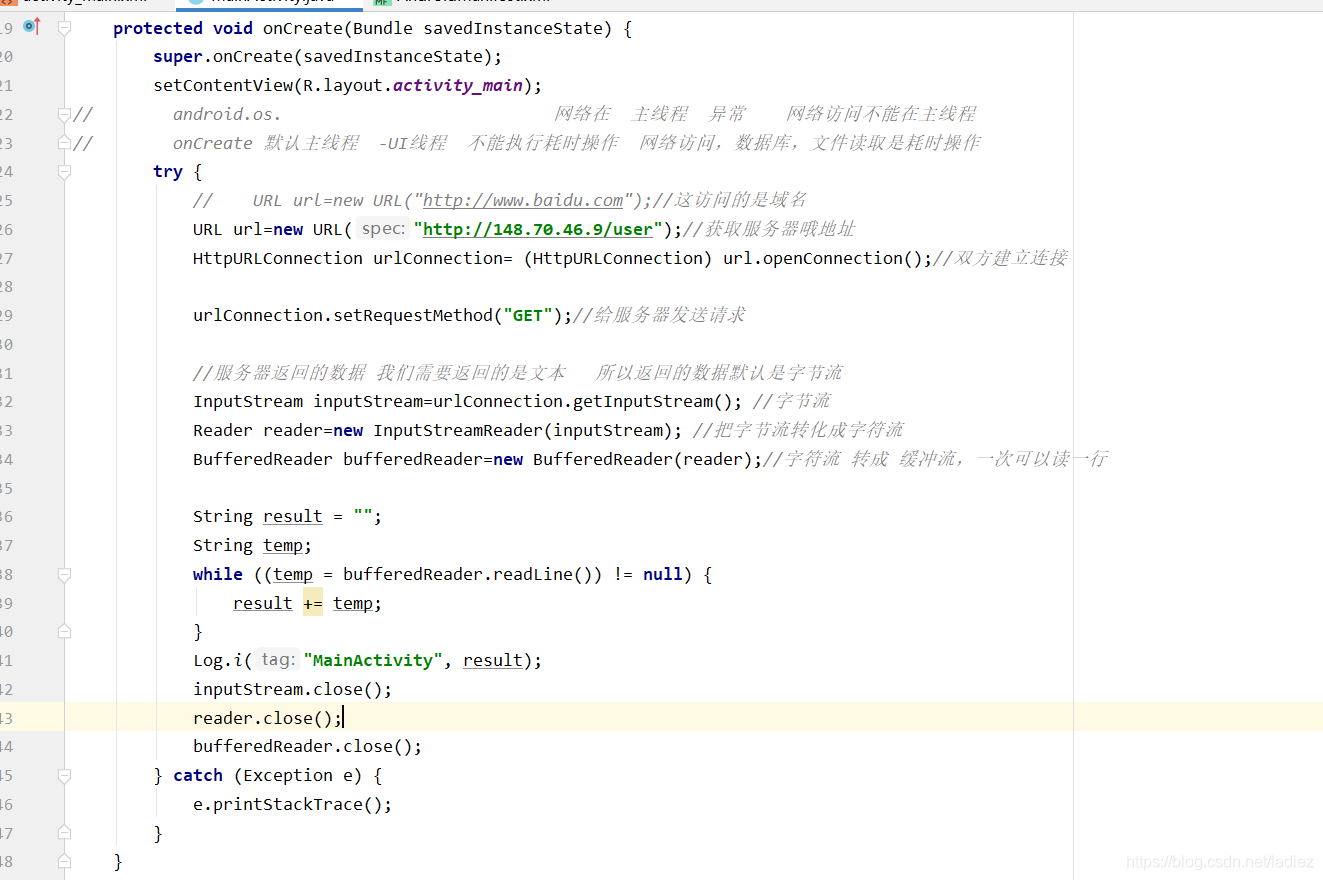
Task: Open the http://148.70.46.9/user URL string
Action: (538, 229)
